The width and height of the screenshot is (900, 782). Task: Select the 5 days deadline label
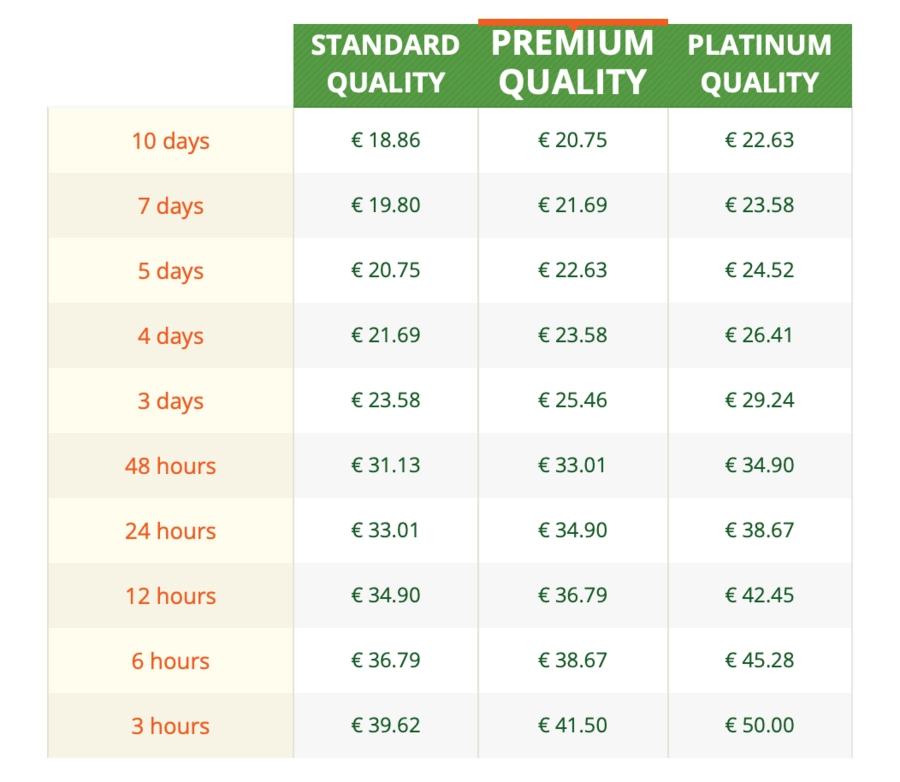coord(170,271)
